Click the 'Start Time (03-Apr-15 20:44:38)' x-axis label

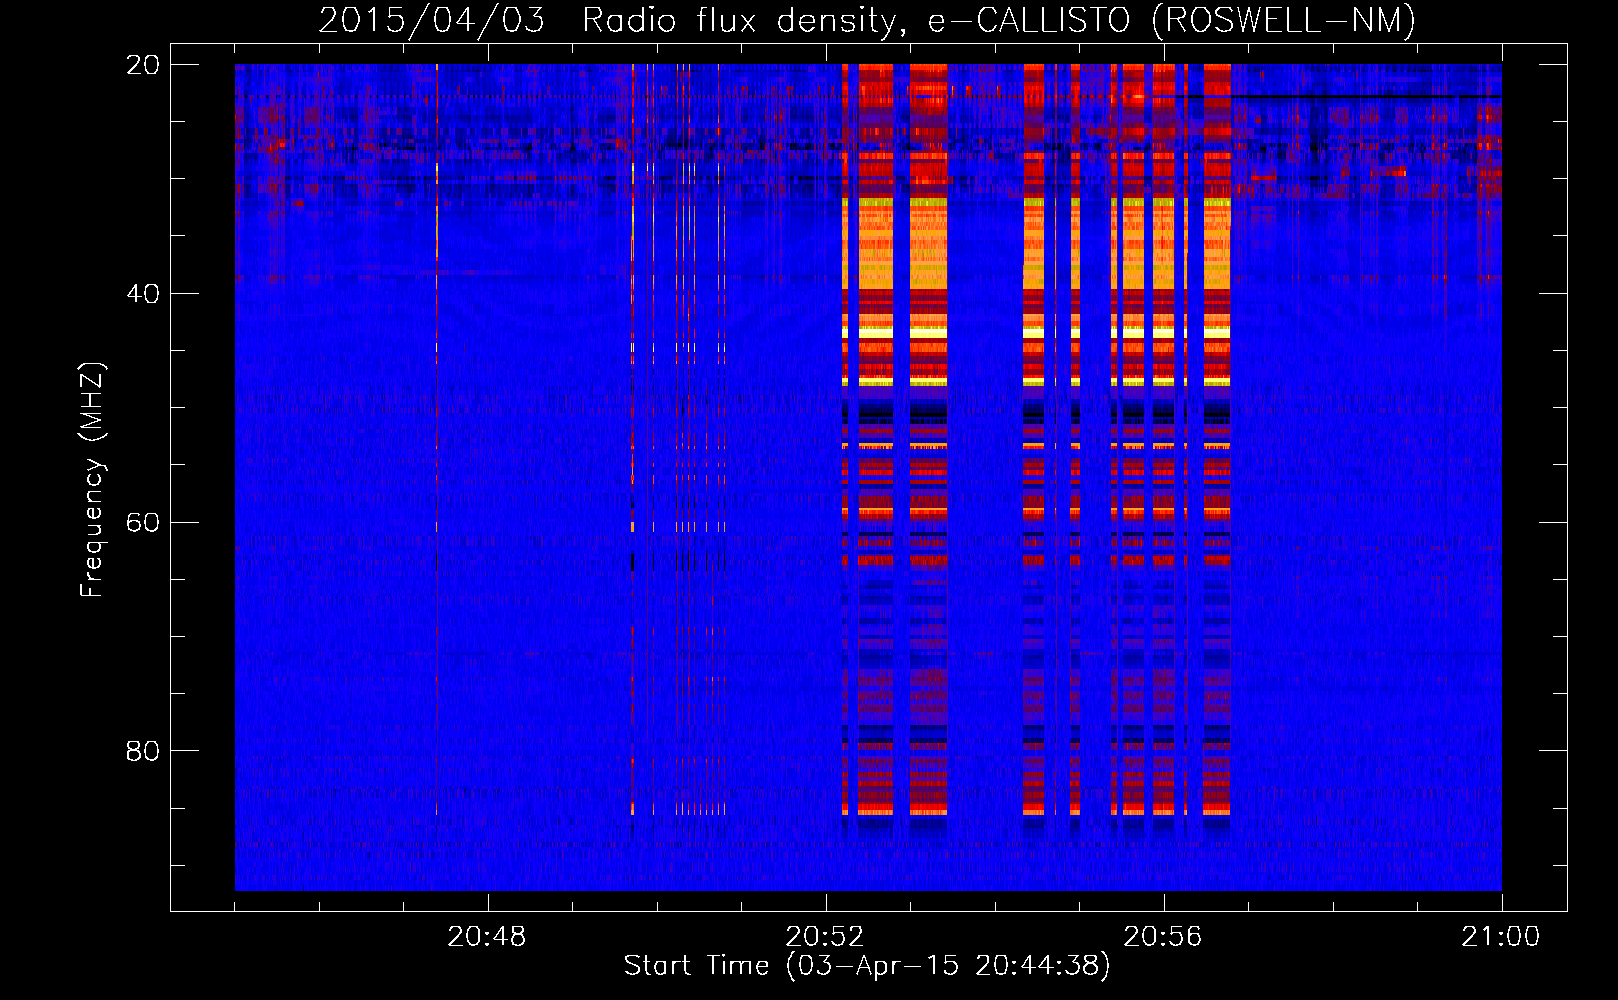867,966
